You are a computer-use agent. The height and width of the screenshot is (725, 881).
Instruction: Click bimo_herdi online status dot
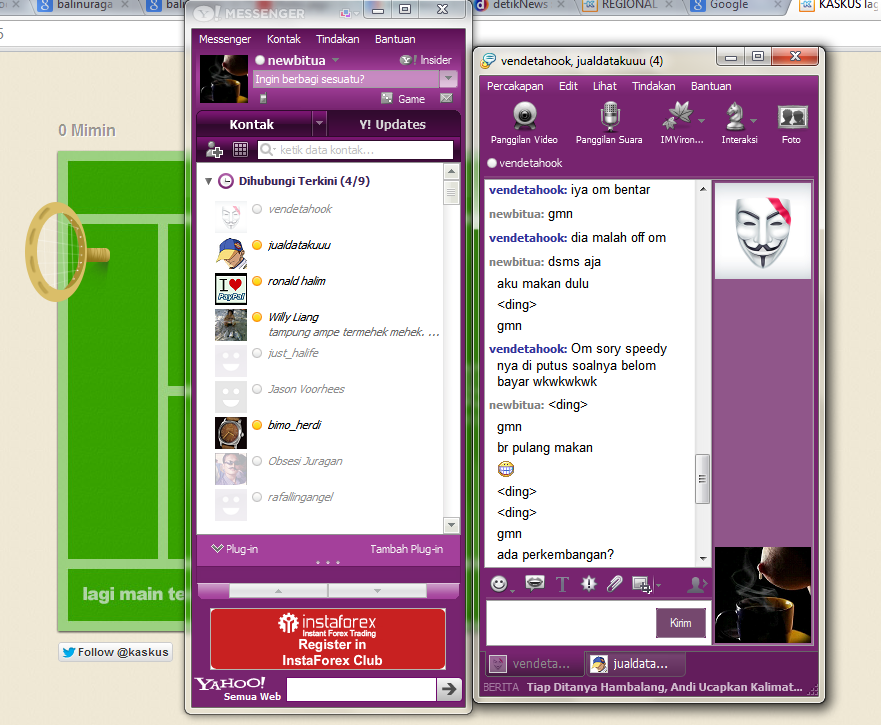click(x=257, y=425)
